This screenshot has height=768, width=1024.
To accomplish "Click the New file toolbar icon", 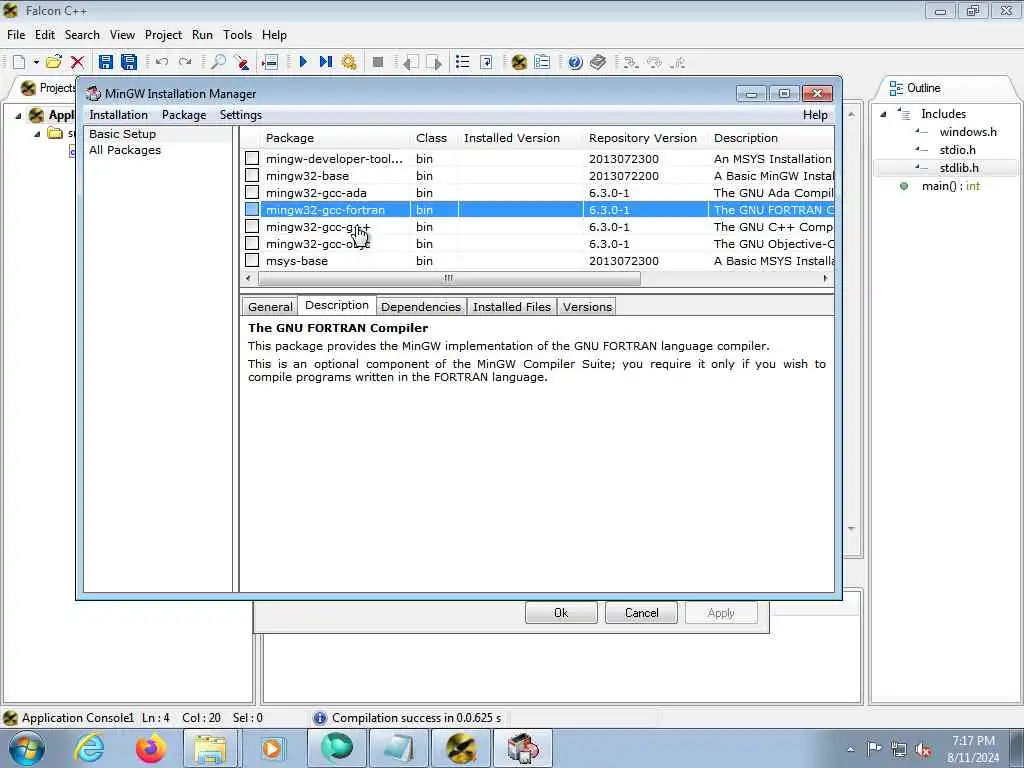I will 19,62.
